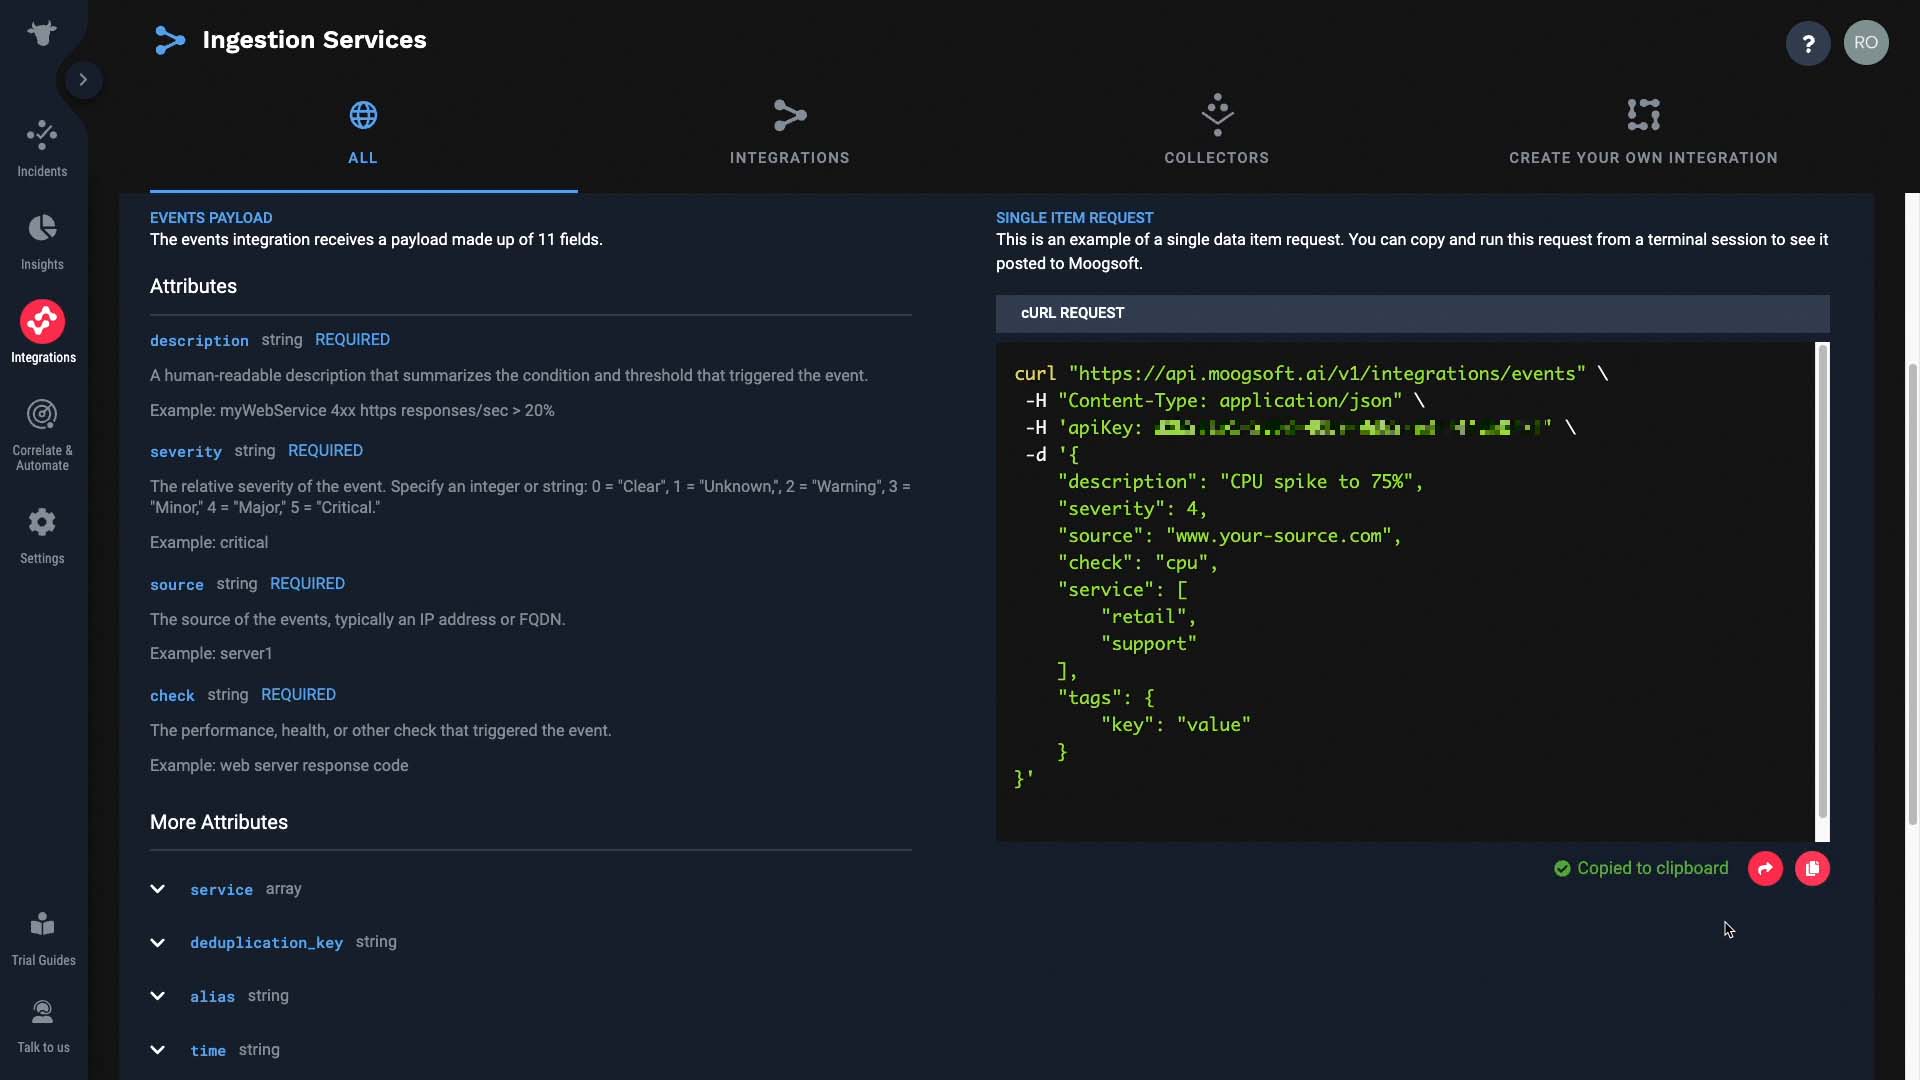1920x1080 pixels.
Task: Click the Collectors tab icon
Action: (x=1217, y=115)
